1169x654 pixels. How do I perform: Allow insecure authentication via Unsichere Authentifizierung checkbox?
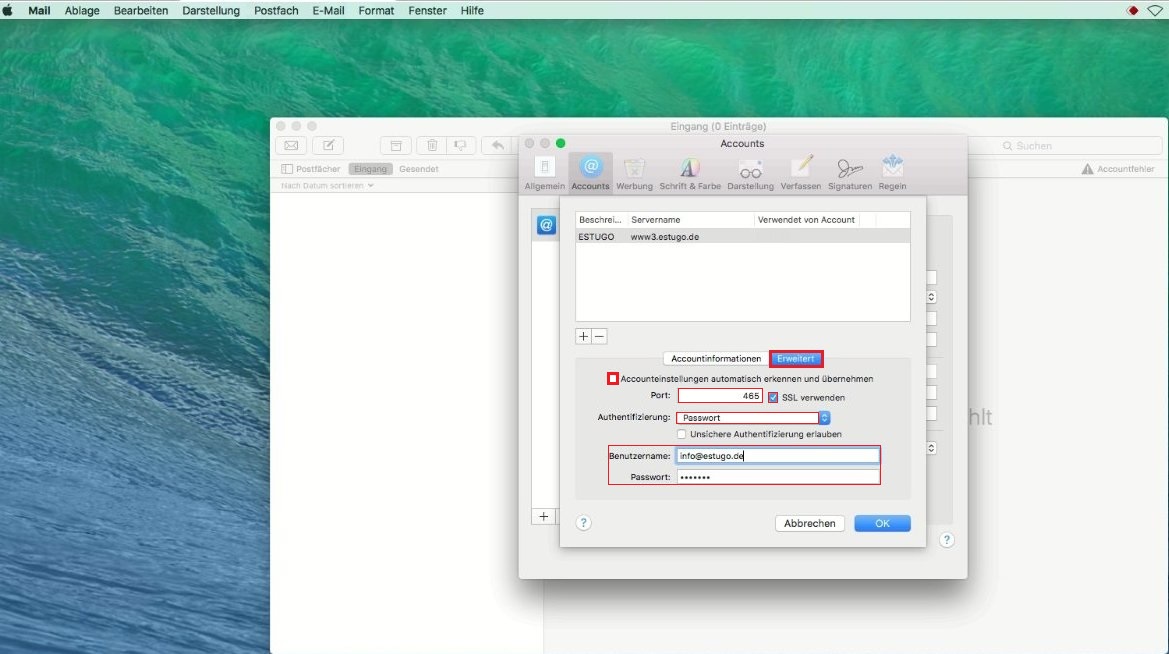tap(682, 434)
